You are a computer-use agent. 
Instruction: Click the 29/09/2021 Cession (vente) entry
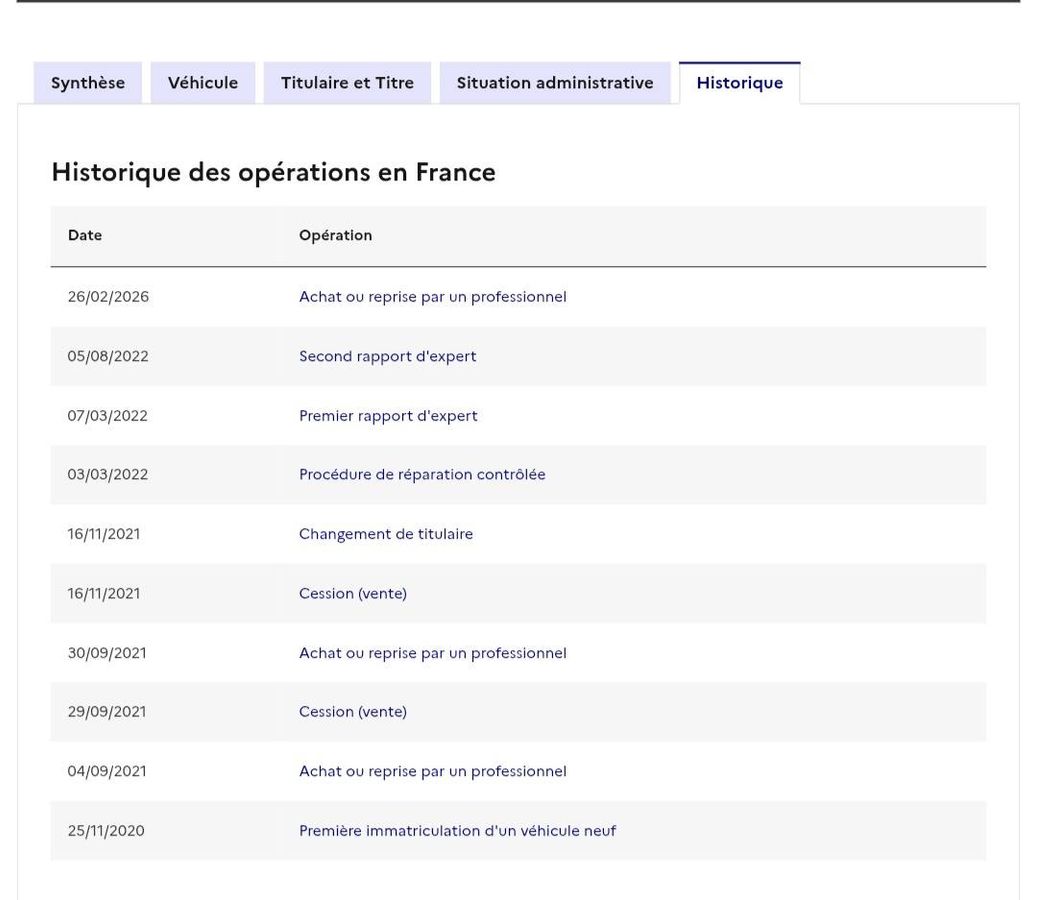353,712
